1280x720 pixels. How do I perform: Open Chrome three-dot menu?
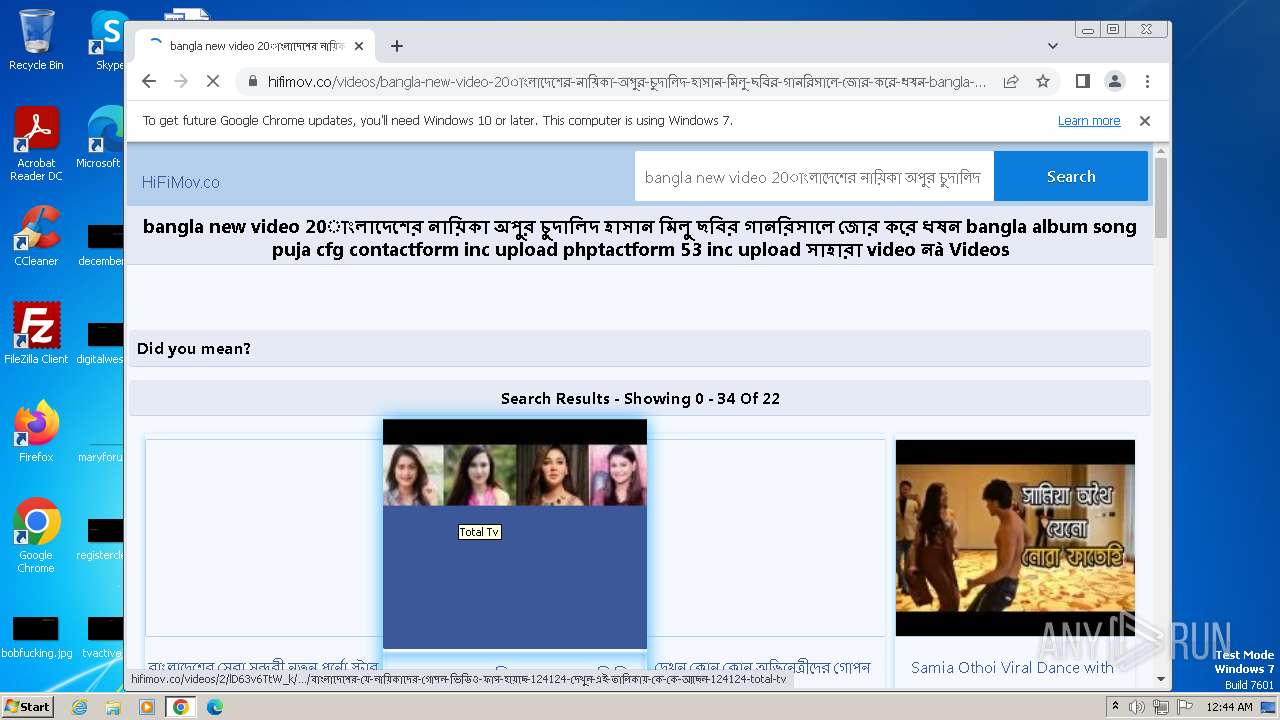1147,81
